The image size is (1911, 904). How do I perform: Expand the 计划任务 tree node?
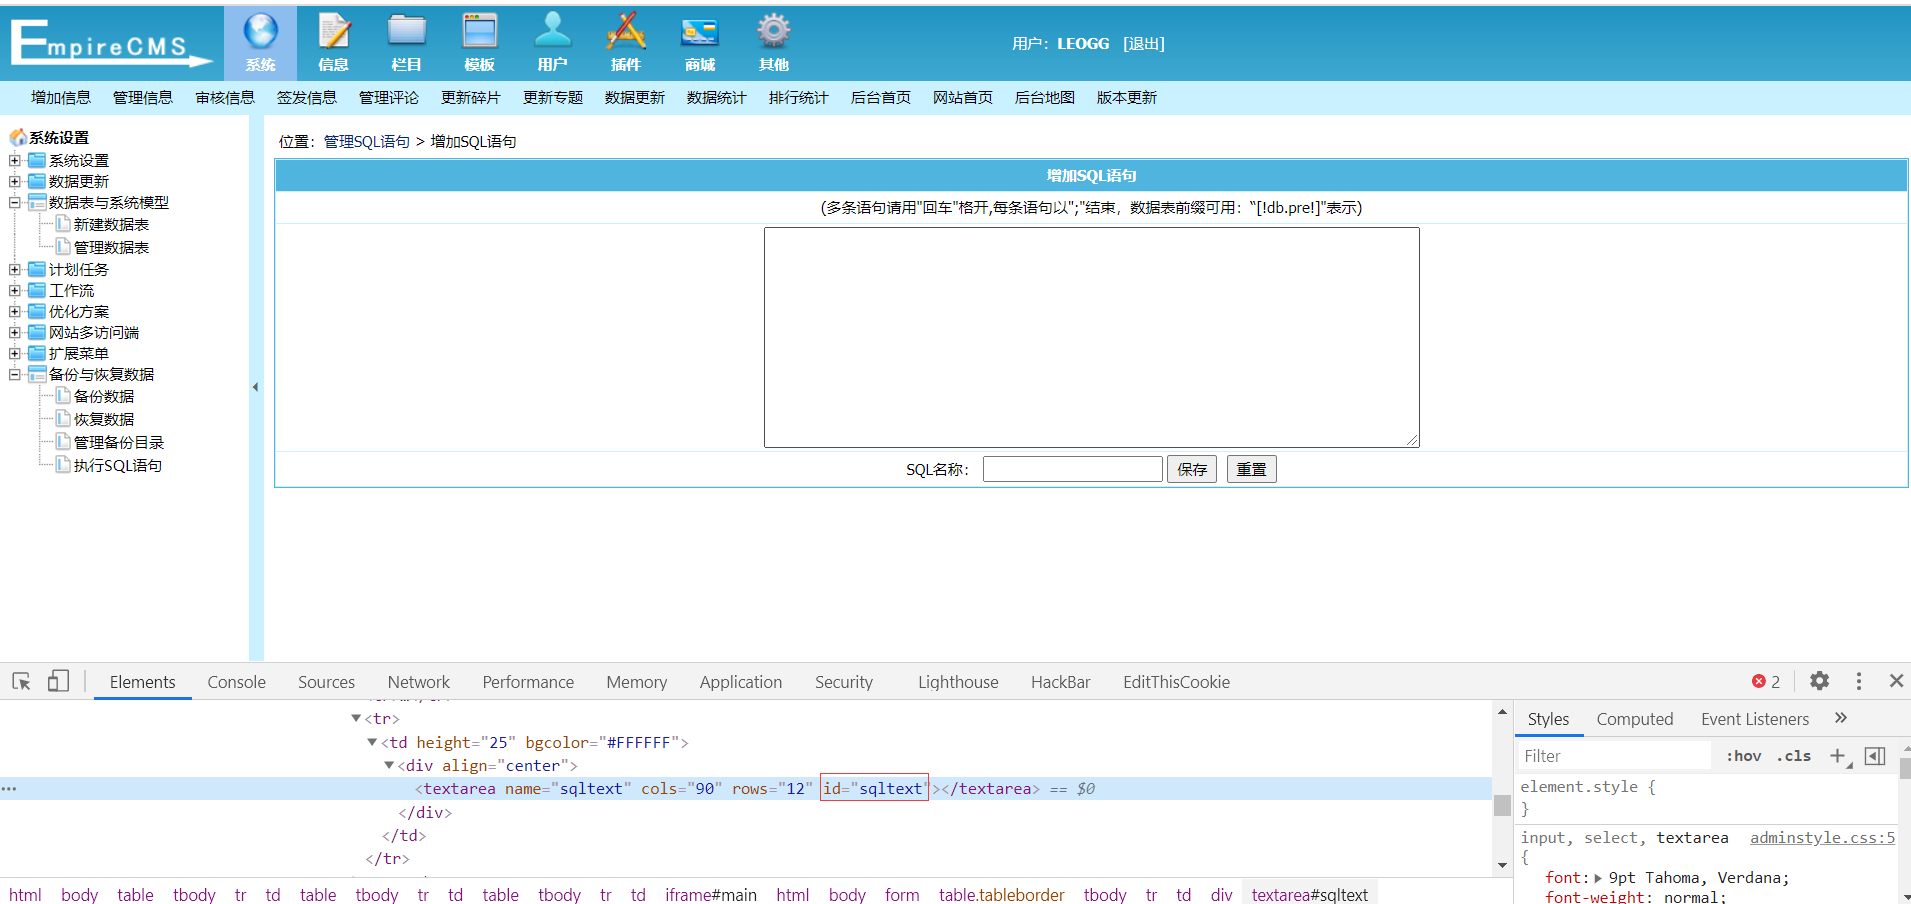pos(15,270)
